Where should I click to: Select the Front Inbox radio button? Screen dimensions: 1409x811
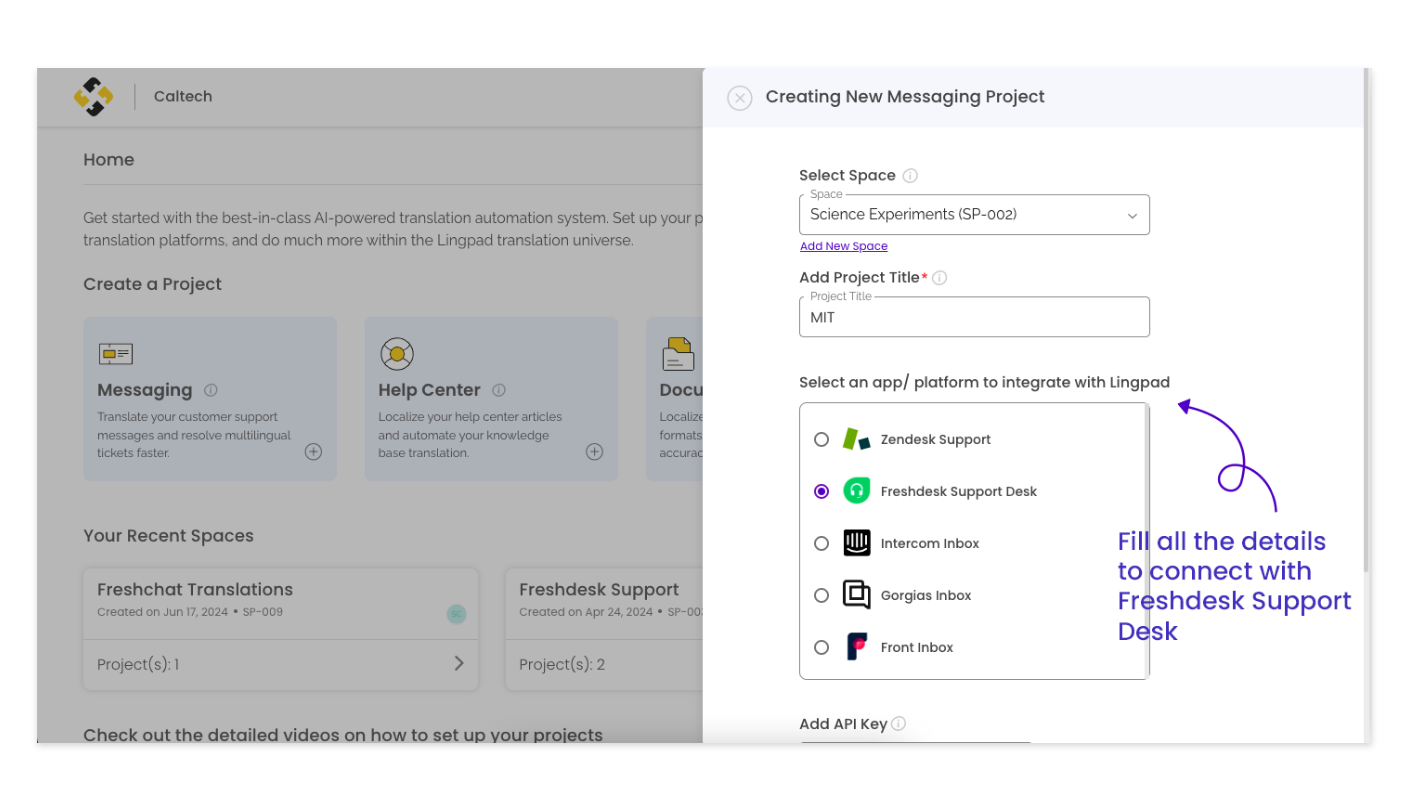pyautogui.click(x=821, y=647)
